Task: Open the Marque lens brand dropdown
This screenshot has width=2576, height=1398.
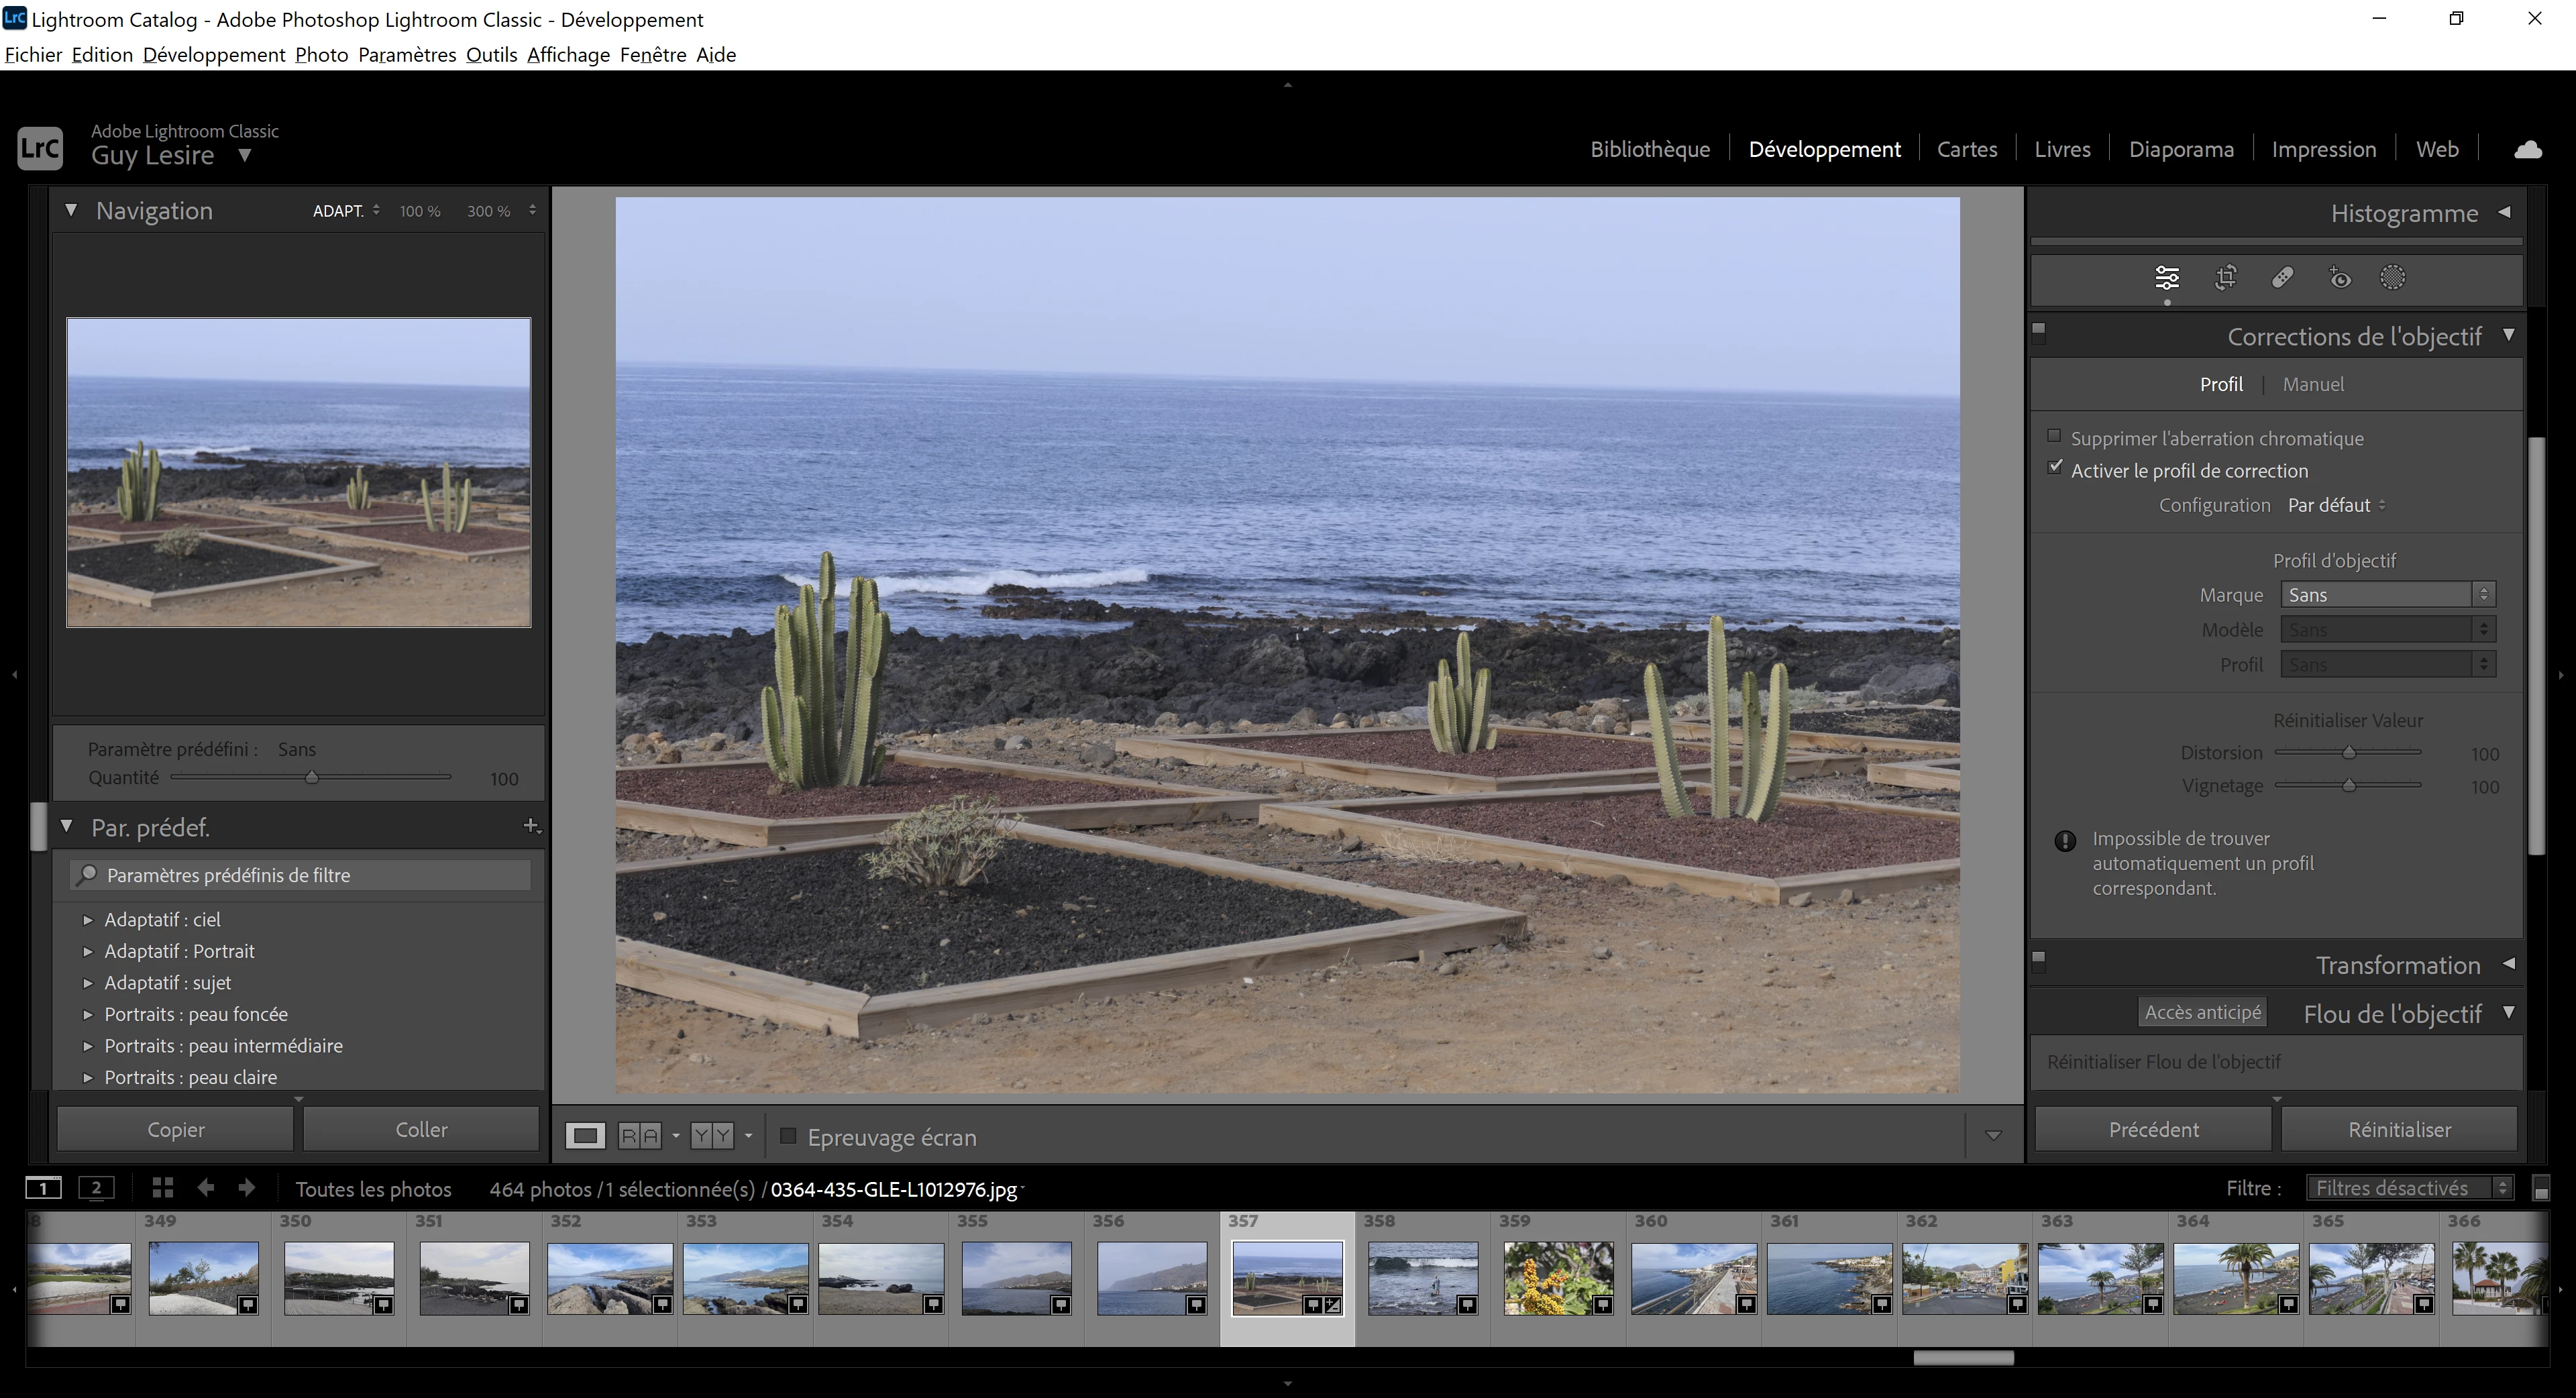Action: pos(2387,595)
